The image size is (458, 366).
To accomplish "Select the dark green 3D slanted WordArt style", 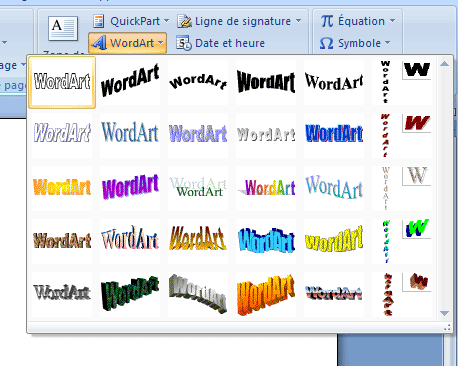I will point(130,294).
